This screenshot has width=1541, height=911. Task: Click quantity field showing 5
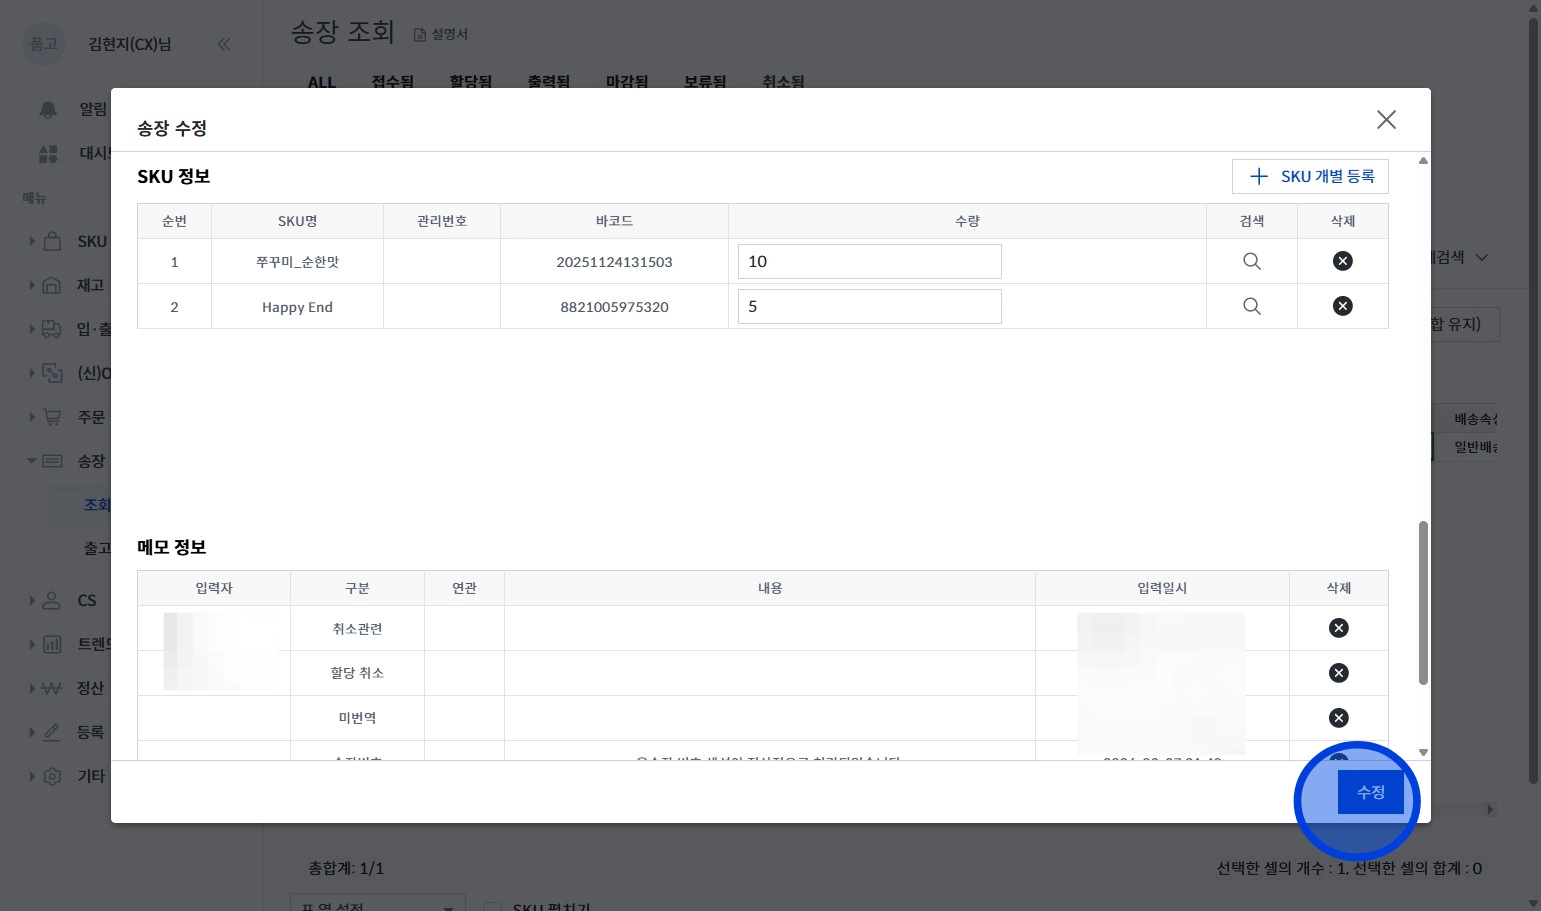pyautogui.click(x=870, y=307)
